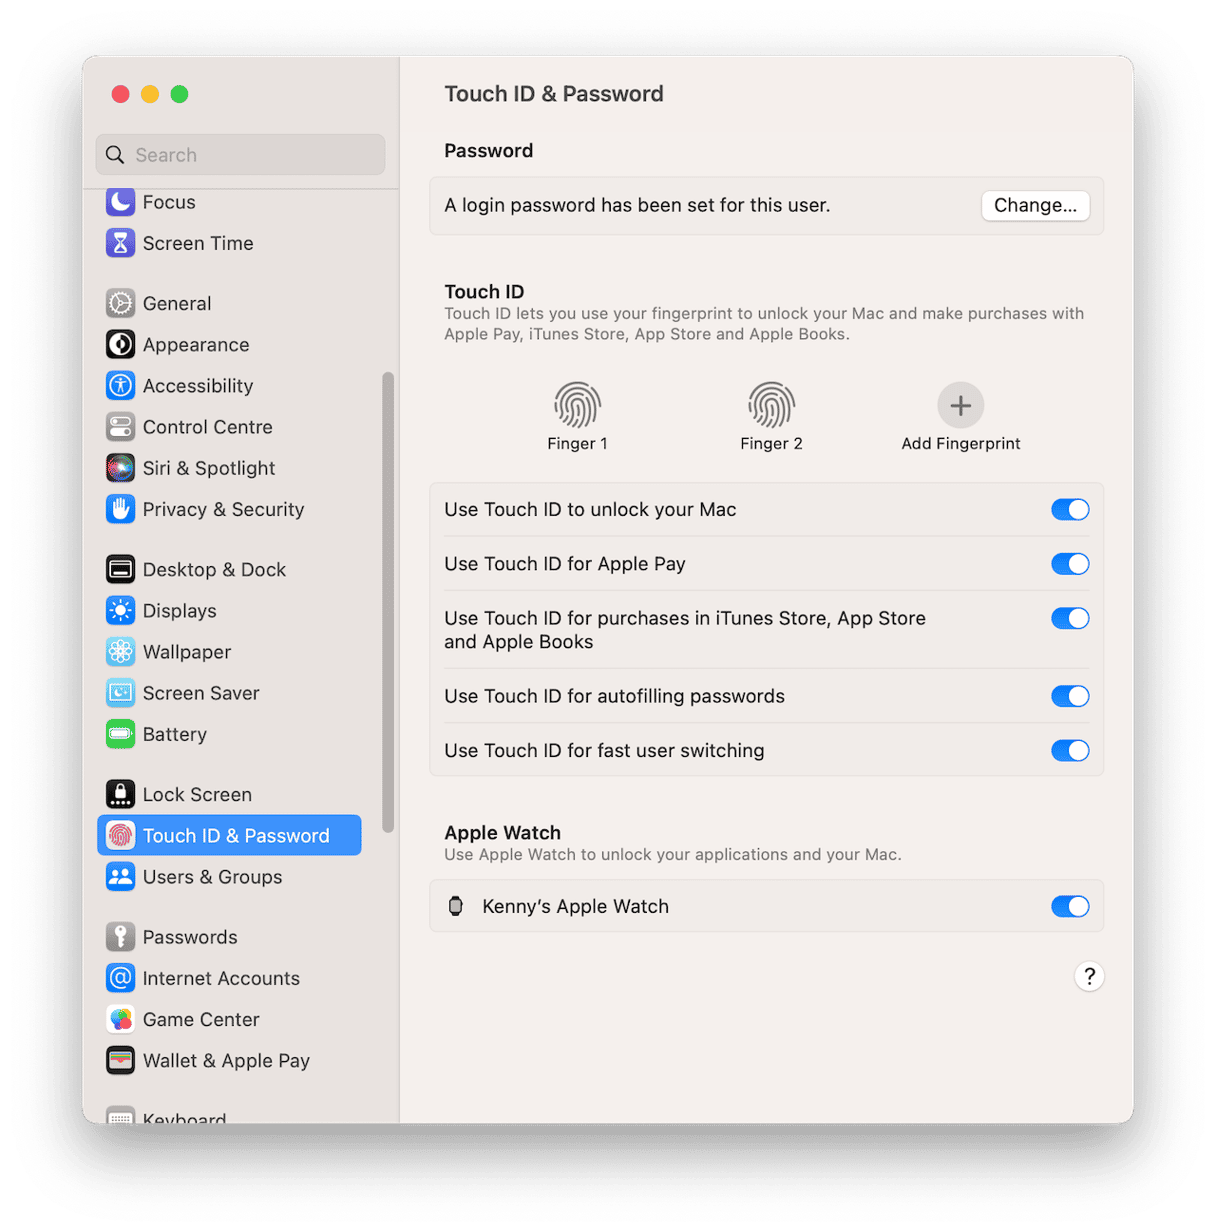This screenshot has height=1232, width=1216.
Task: Select Game Center bubbles icon
Action: 120,1019
